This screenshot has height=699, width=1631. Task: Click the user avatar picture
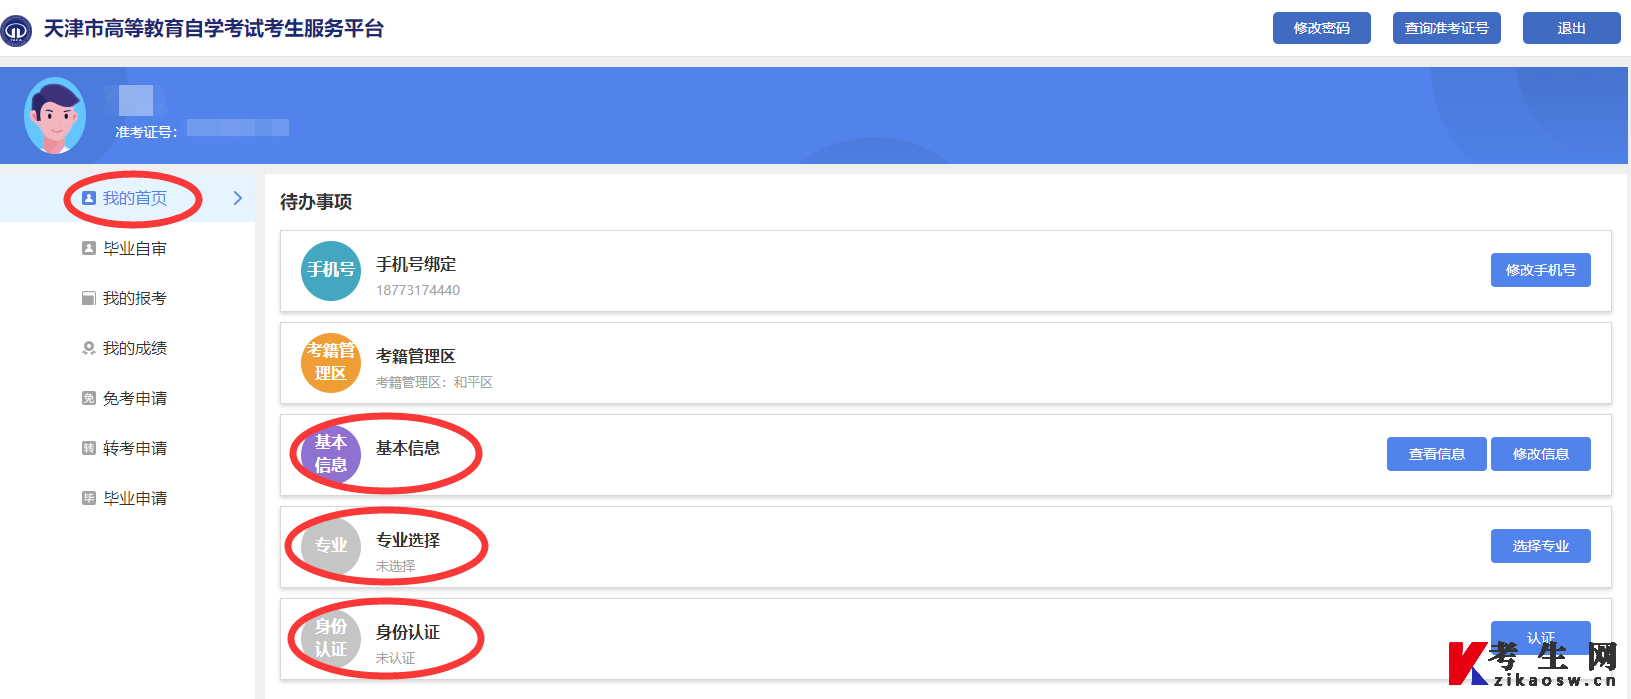tap(55, 116)
